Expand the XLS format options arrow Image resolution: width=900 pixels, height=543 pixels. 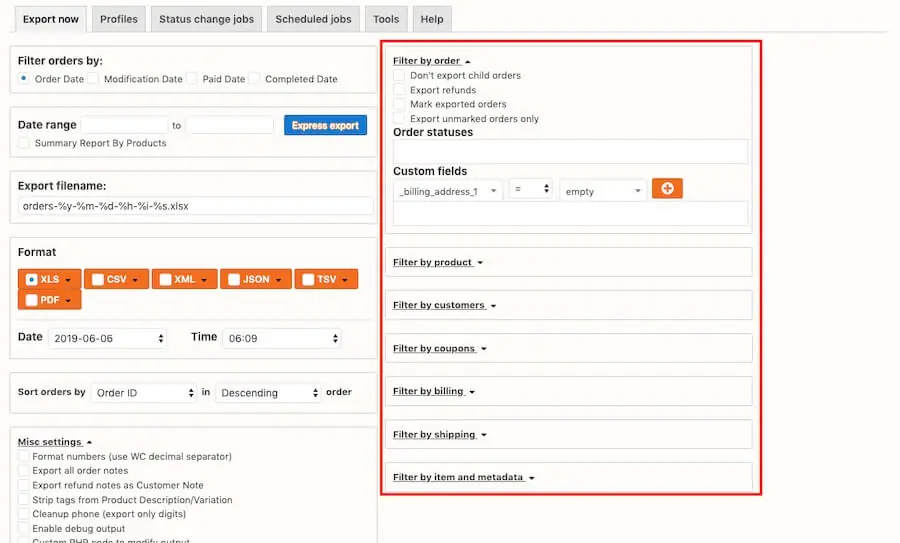[x=68, y=280]
